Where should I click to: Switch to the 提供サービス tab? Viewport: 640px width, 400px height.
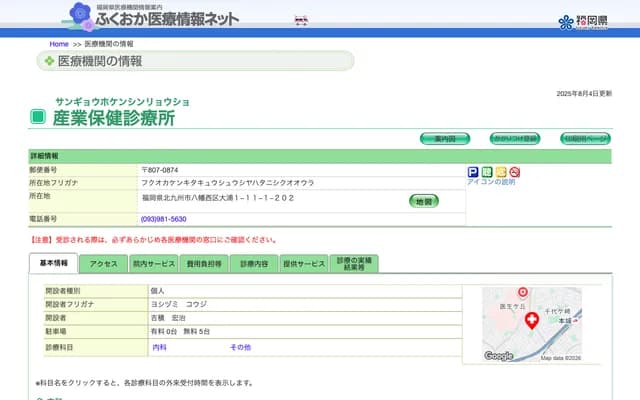pos(304,264)
